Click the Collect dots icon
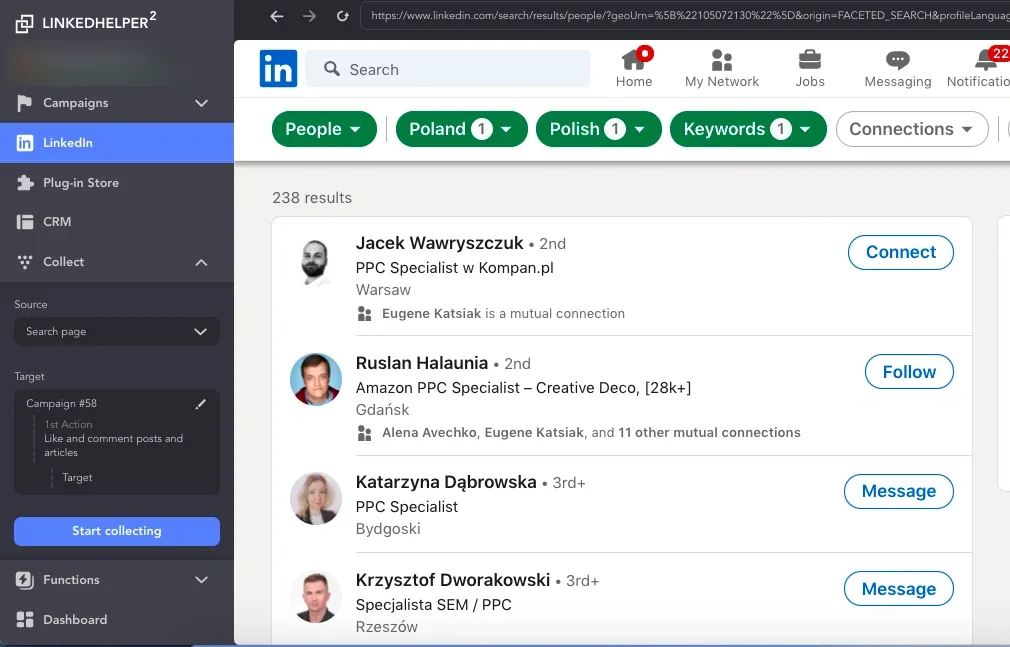The image size is (1010, 647). 24,262
